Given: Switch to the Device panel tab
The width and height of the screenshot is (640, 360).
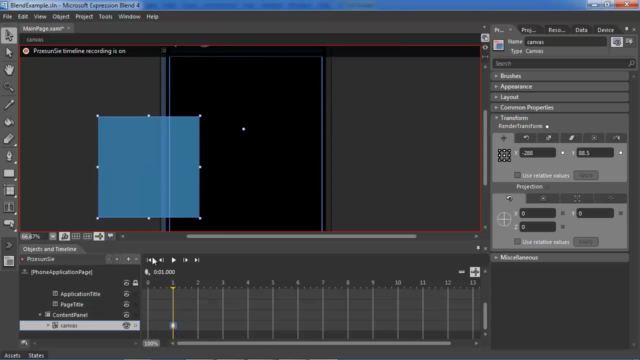Looking at the screenshot, I should point(605,30).
